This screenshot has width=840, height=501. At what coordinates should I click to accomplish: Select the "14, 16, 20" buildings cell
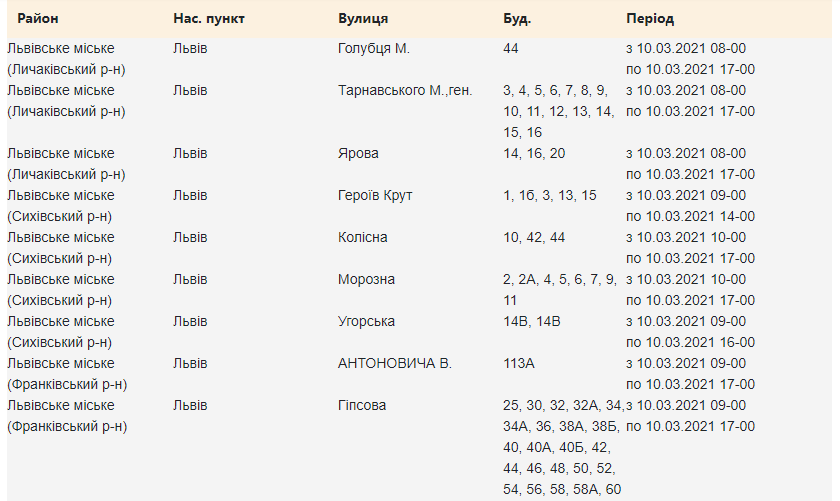coord(534,153)
